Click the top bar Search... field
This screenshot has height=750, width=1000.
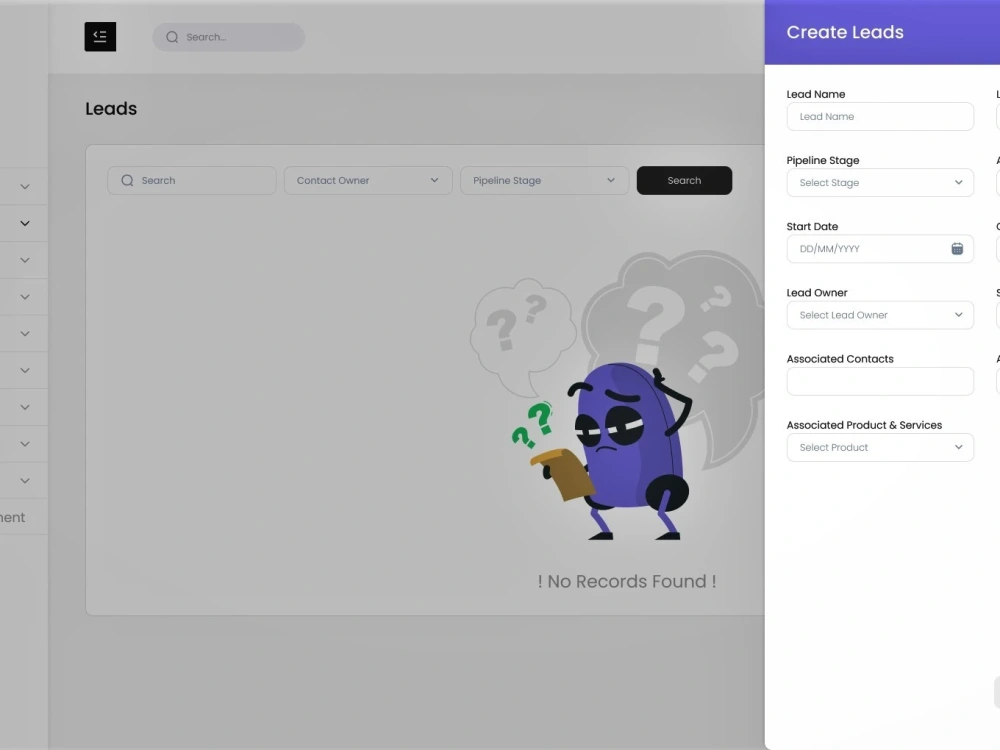pos(228,37)
